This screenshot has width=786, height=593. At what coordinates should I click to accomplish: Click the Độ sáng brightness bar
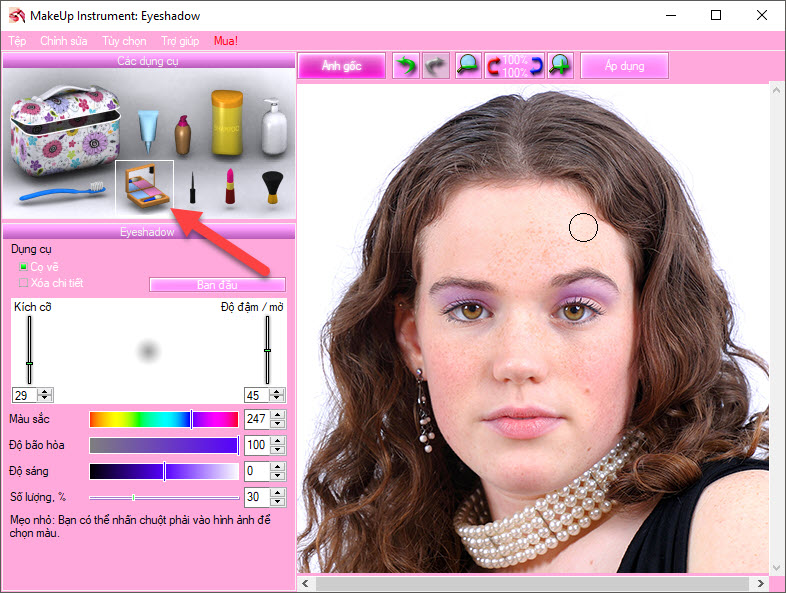pos(164,471)
